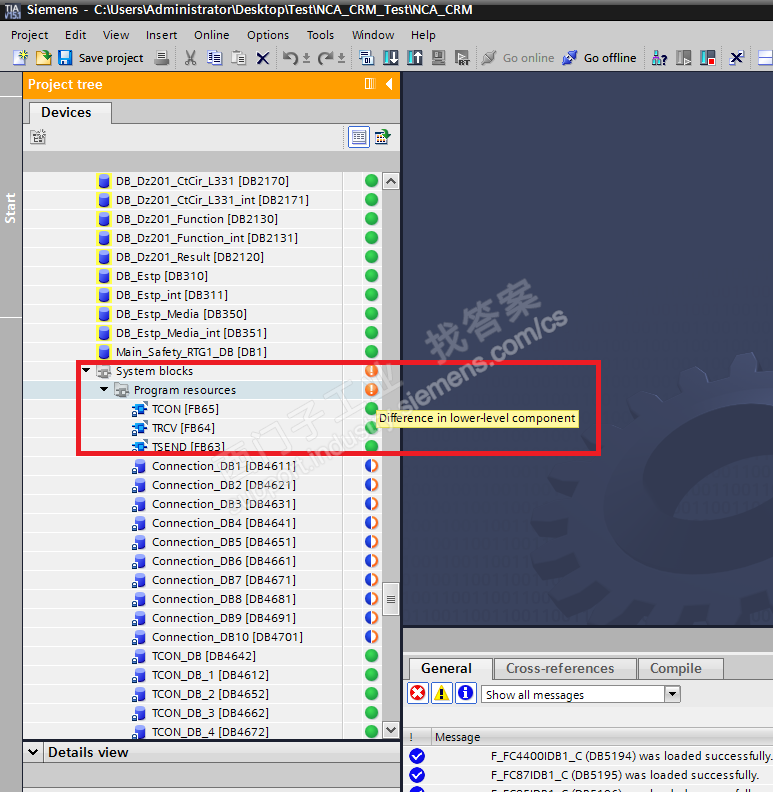Click the Start CPU toolbar icon
773x792 pixels.
[x=684, y=58]
